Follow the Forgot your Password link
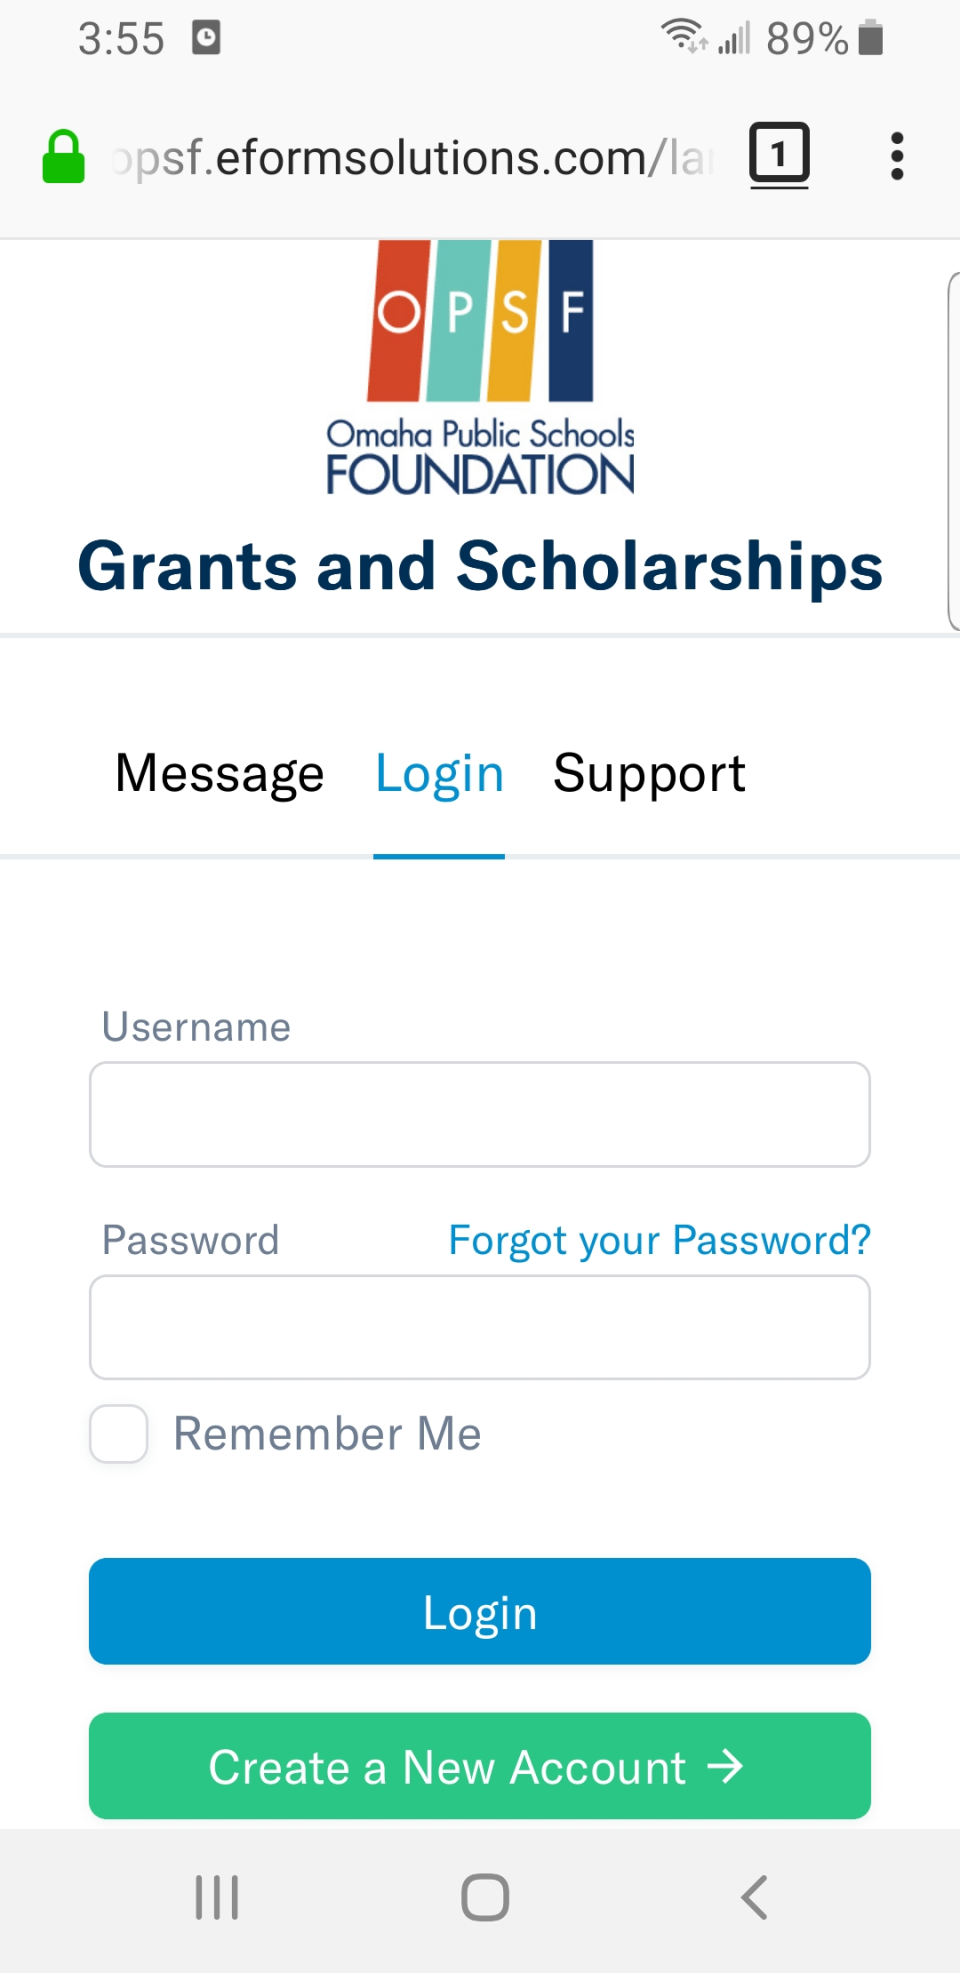This screenshot has height=1973, width=960. tap(659, 1240)
